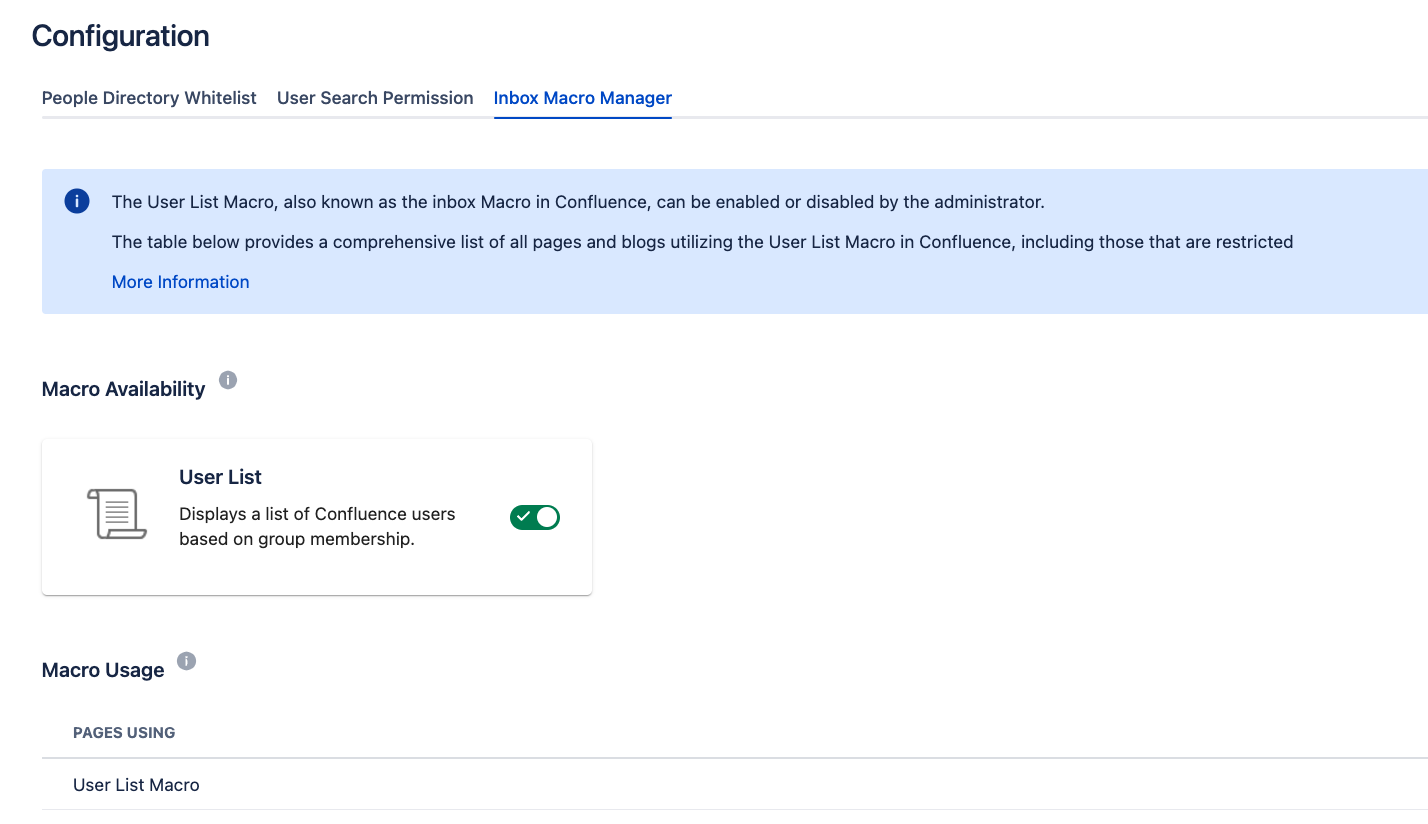Click the banner sentence about administrator enabling
Screen dimensions: 1428x824
click(577, 202)
